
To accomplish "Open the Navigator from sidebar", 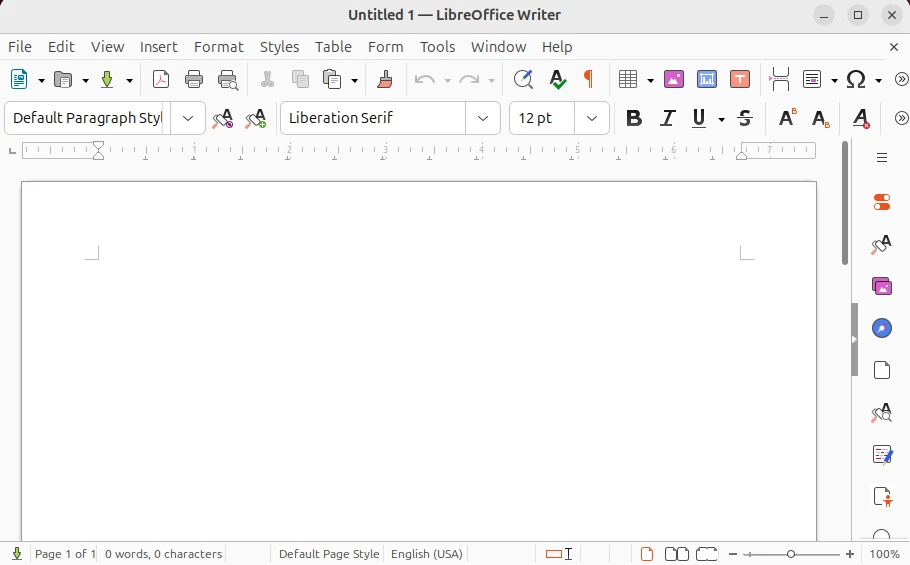I will pos(881,328).
